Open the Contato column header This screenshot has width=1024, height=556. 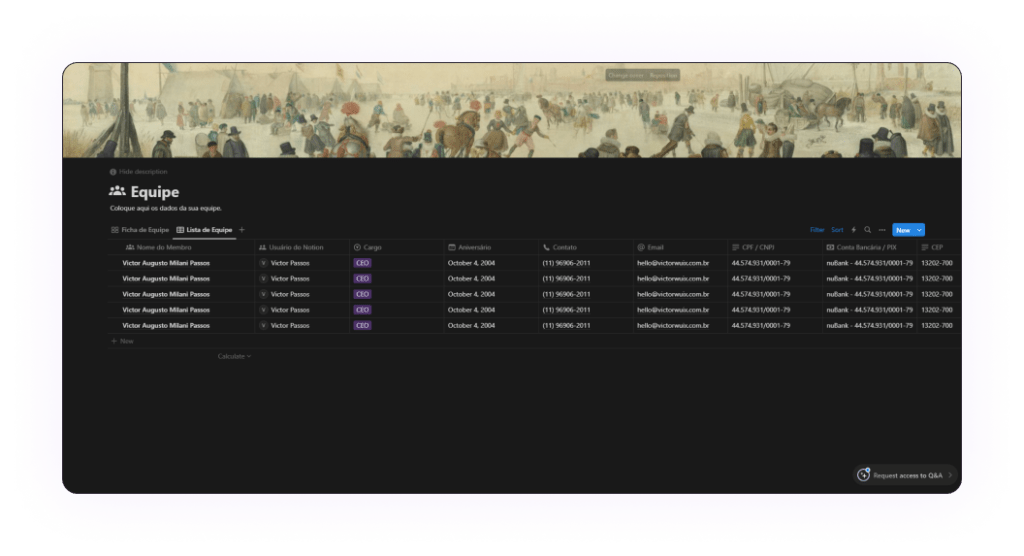point(586,248)
